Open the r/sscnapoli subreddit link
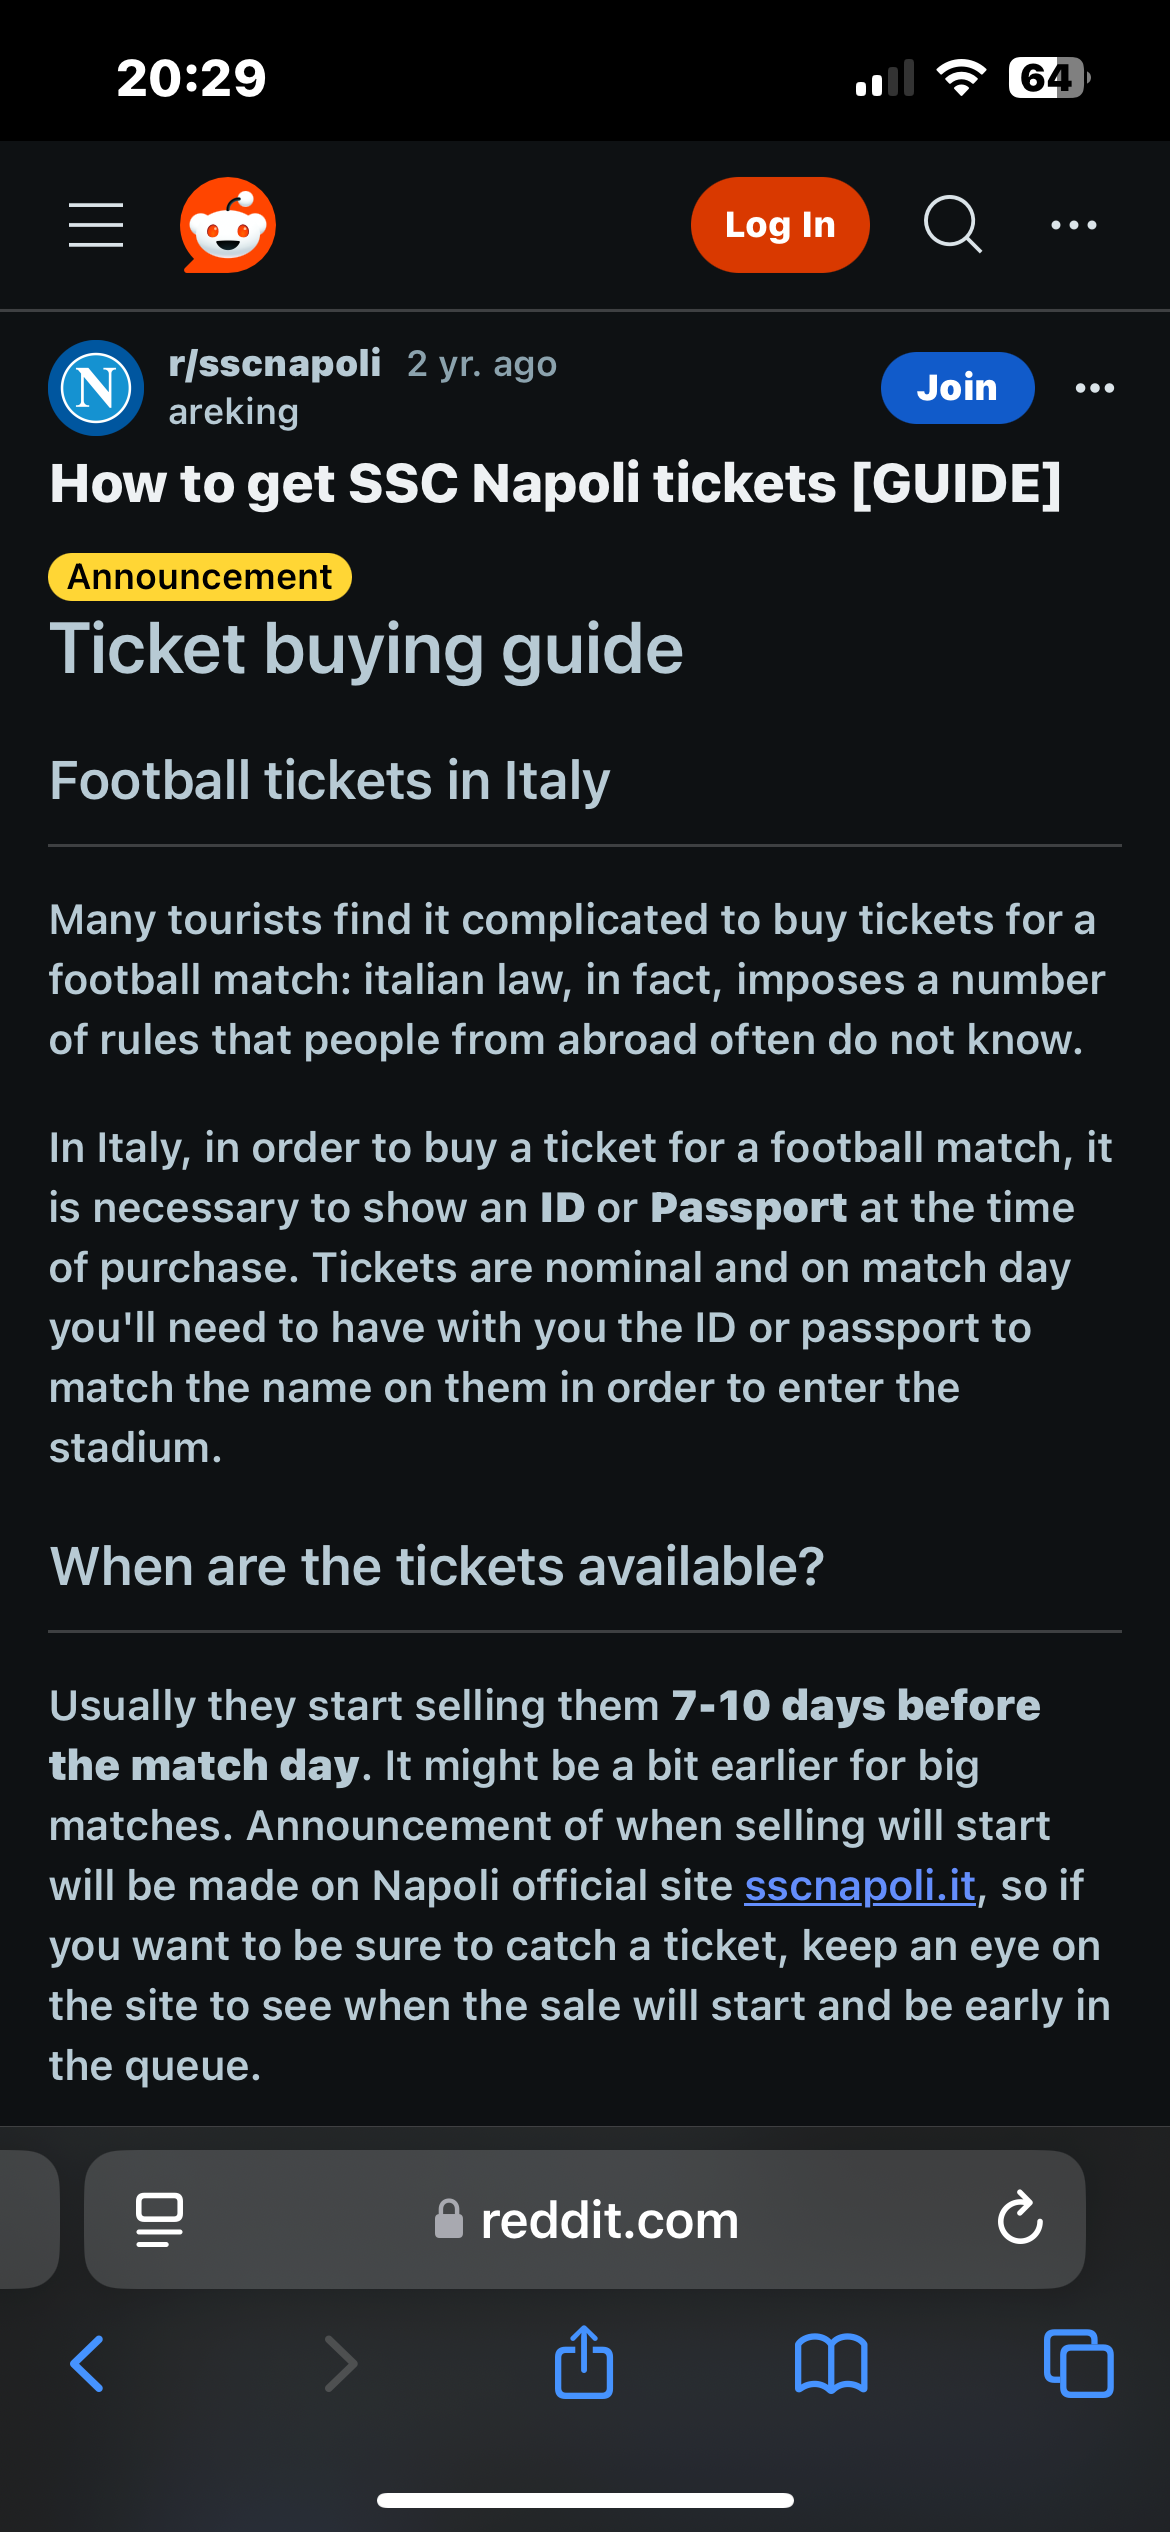Screen dimensions: 1170x2532 tap(275, 363)
